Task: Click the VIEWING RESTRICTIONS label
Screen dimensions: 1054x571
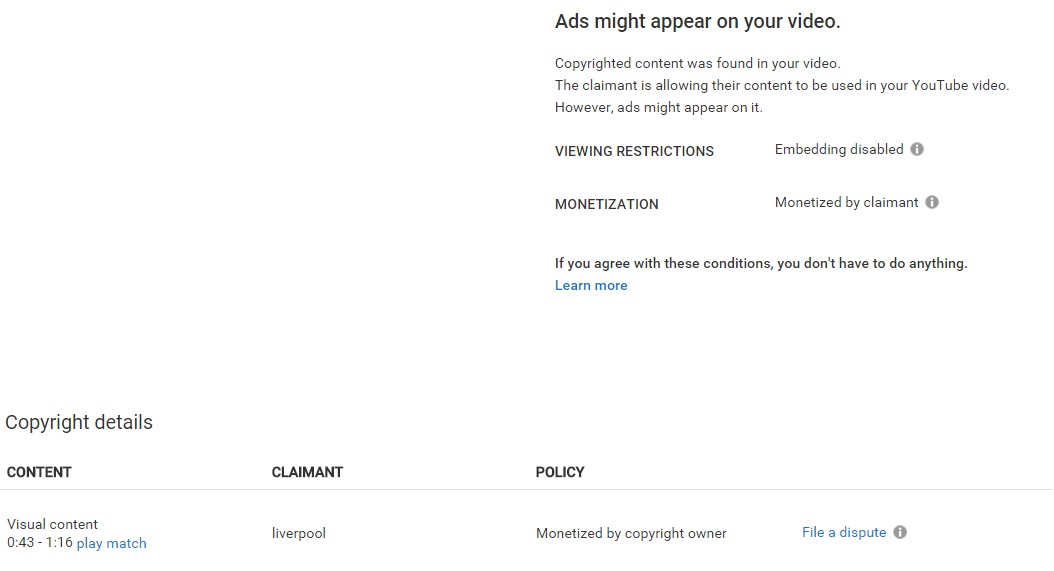Action: [634, 151]
